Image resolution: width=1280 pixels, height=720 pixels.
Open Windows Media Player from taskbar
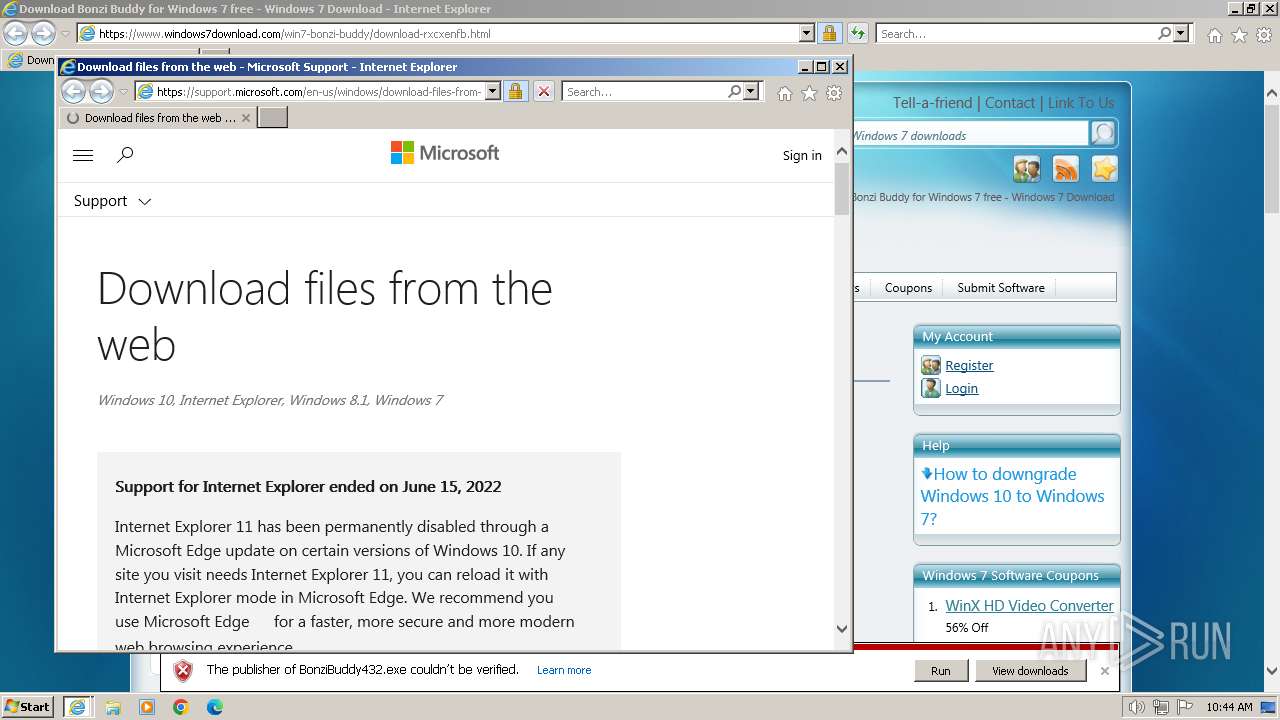[147, 707]
